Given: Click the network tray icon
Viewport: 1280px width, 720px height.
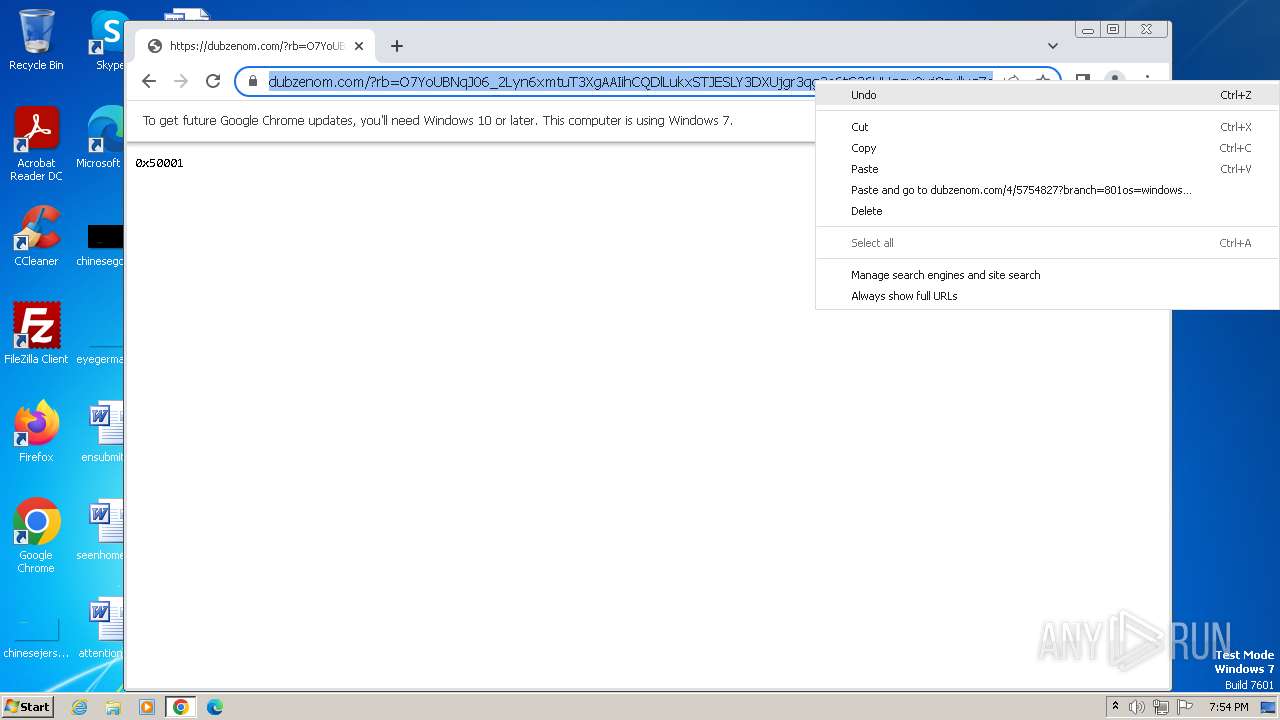Looking at the screenshot, I should (x=1161, y=707).
